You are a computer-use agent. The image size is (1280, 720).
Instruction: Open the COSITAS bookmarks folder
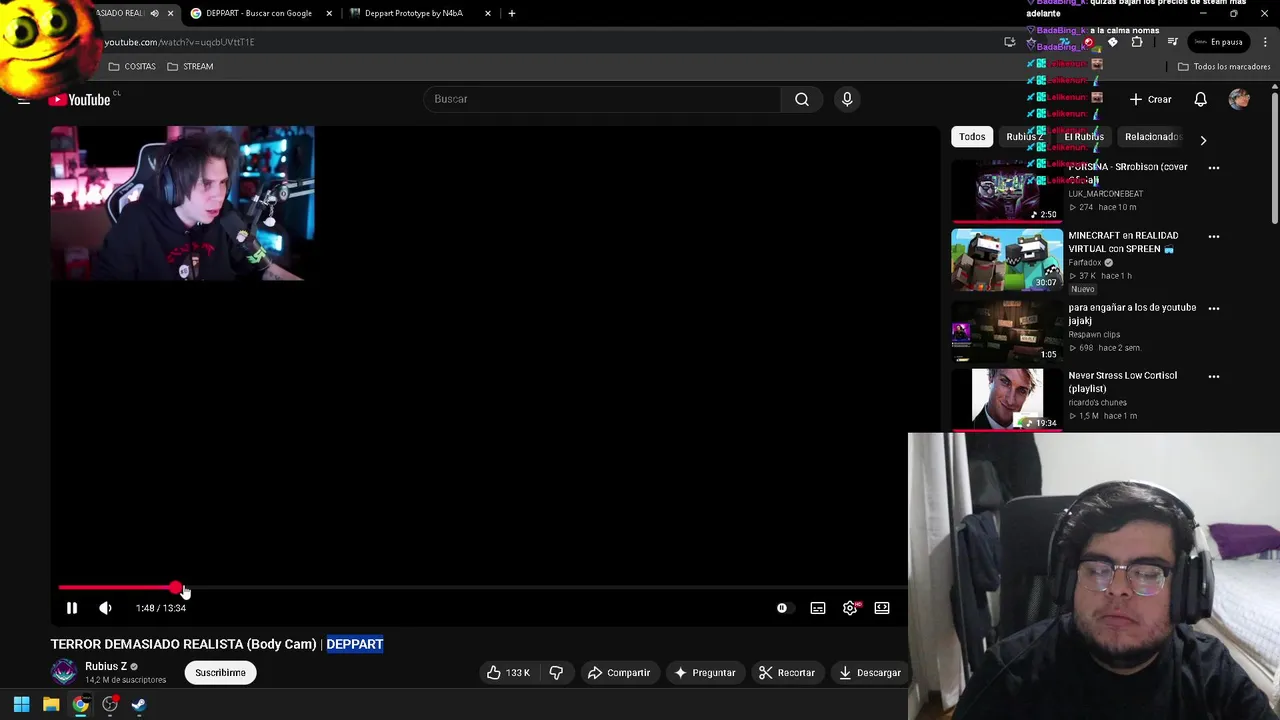tap(132, 66)
